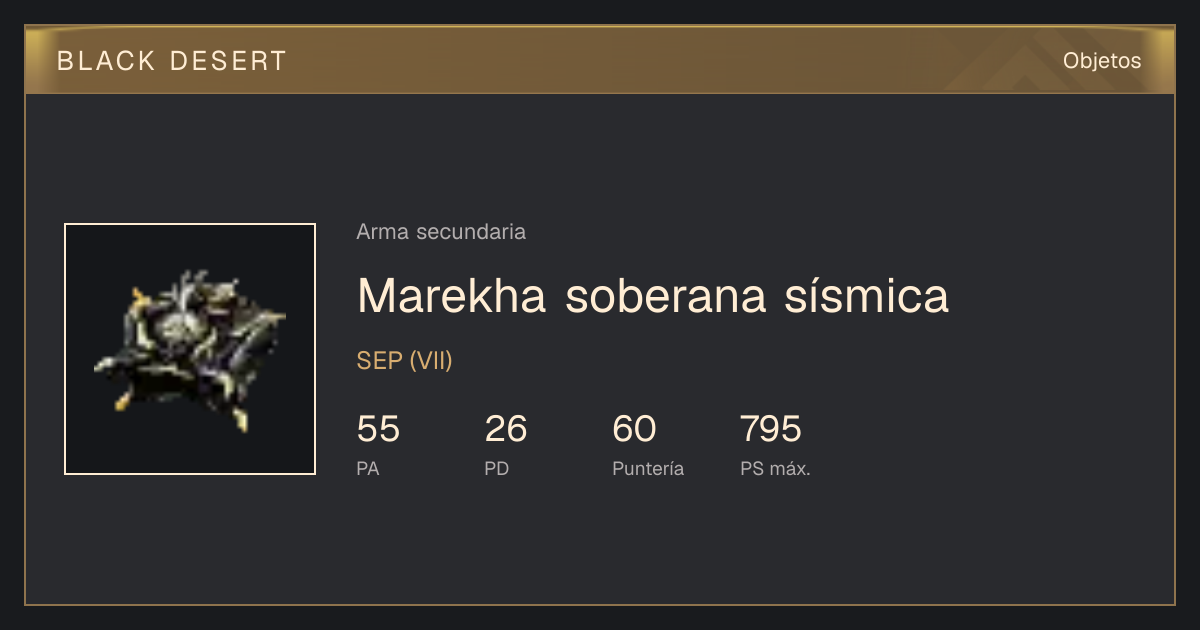
Task: Select the Puntería stat label
Action: [x=648, y=469]
